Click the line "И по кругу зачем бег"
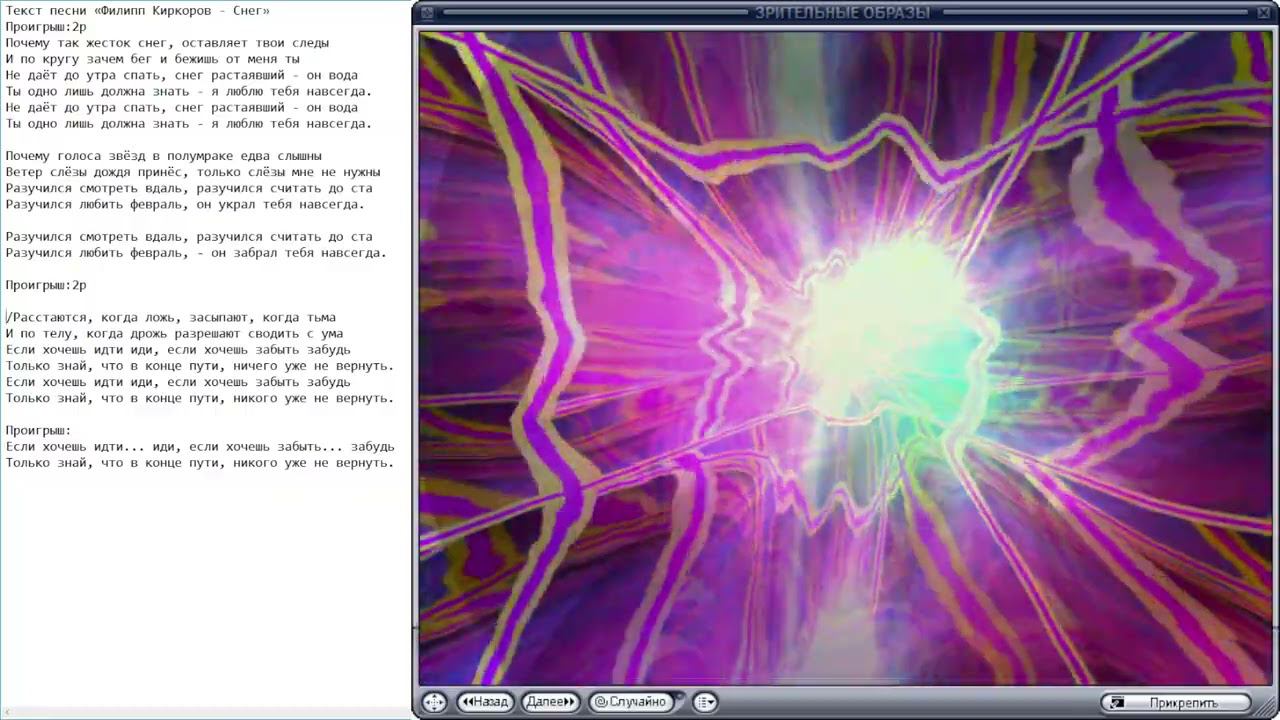Image resolution: width=1280 pixels, height=720 pixels. (x=152, y=59)
